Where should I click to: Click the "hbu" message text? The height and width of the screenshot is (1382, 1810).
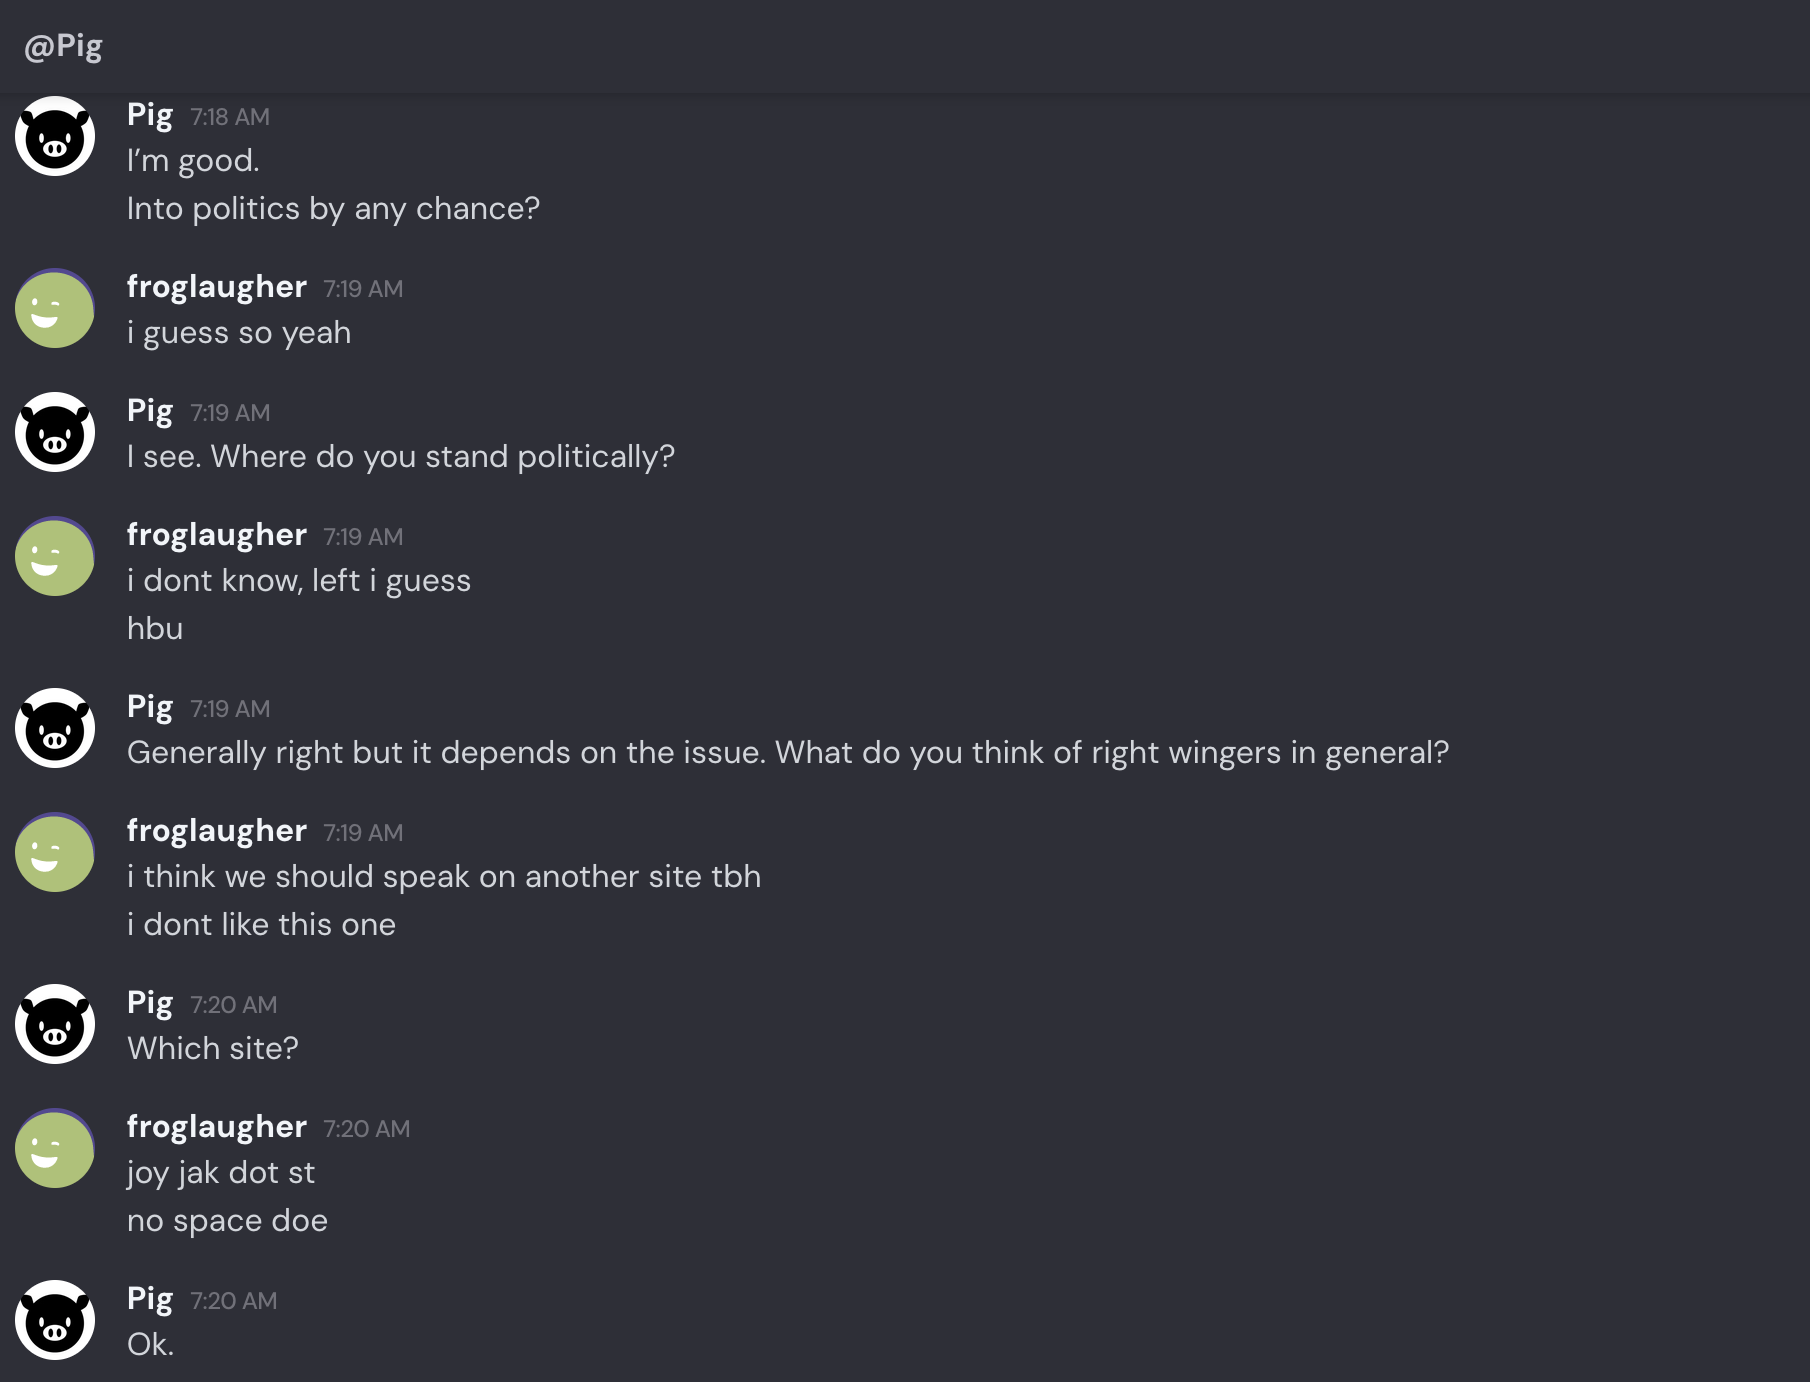155,629
